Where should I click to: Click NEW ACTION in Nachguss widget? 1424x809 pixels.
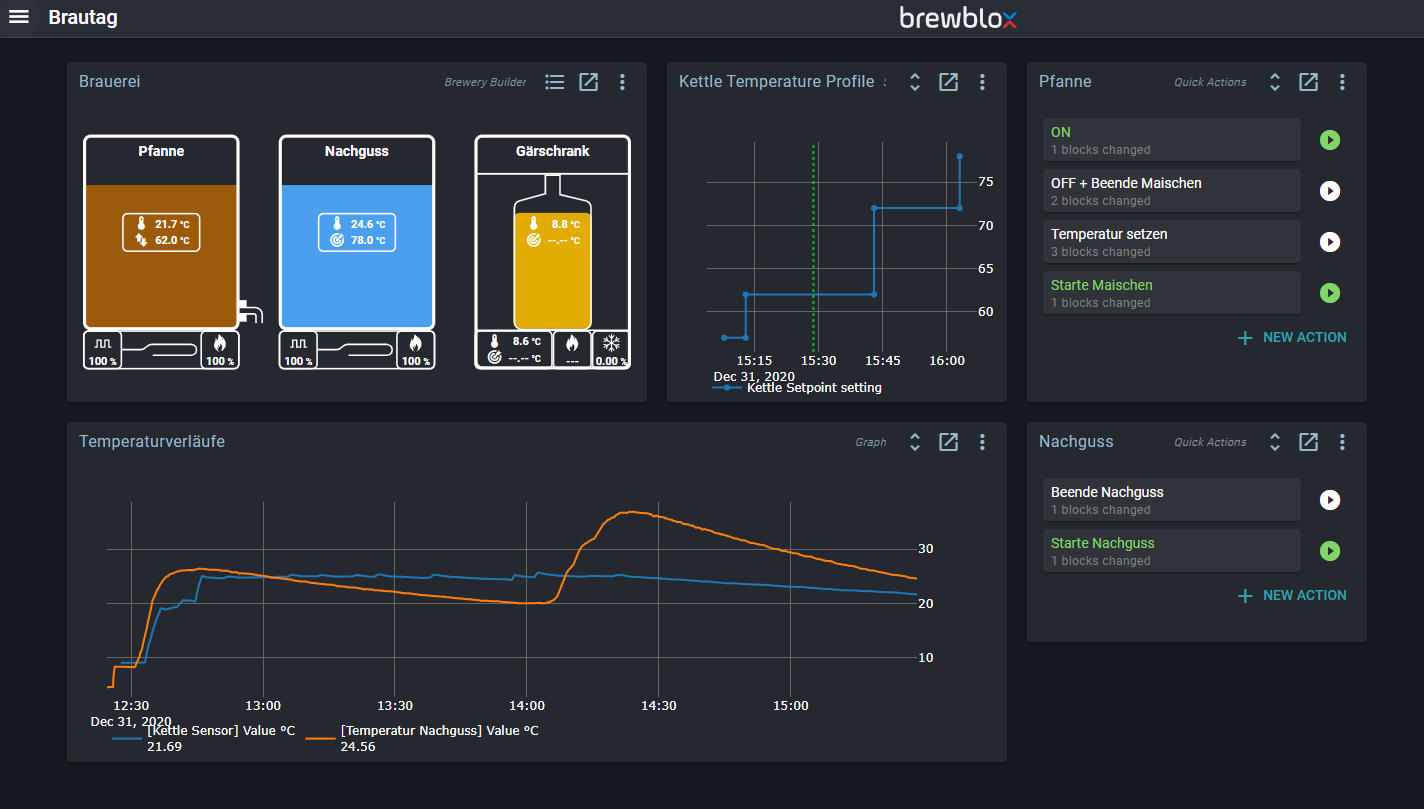pyautogui.click(x=1292, y=596)
